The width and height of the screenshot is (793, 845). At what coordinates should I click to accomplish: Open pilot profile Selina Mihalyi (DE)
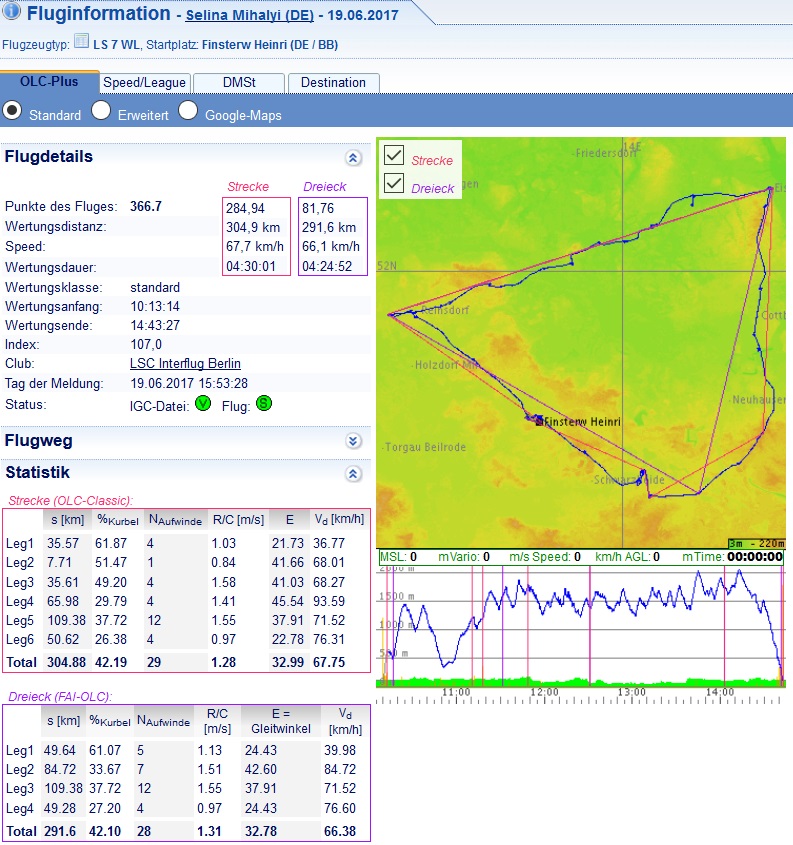pyautogui.click(x=250, y=17)
